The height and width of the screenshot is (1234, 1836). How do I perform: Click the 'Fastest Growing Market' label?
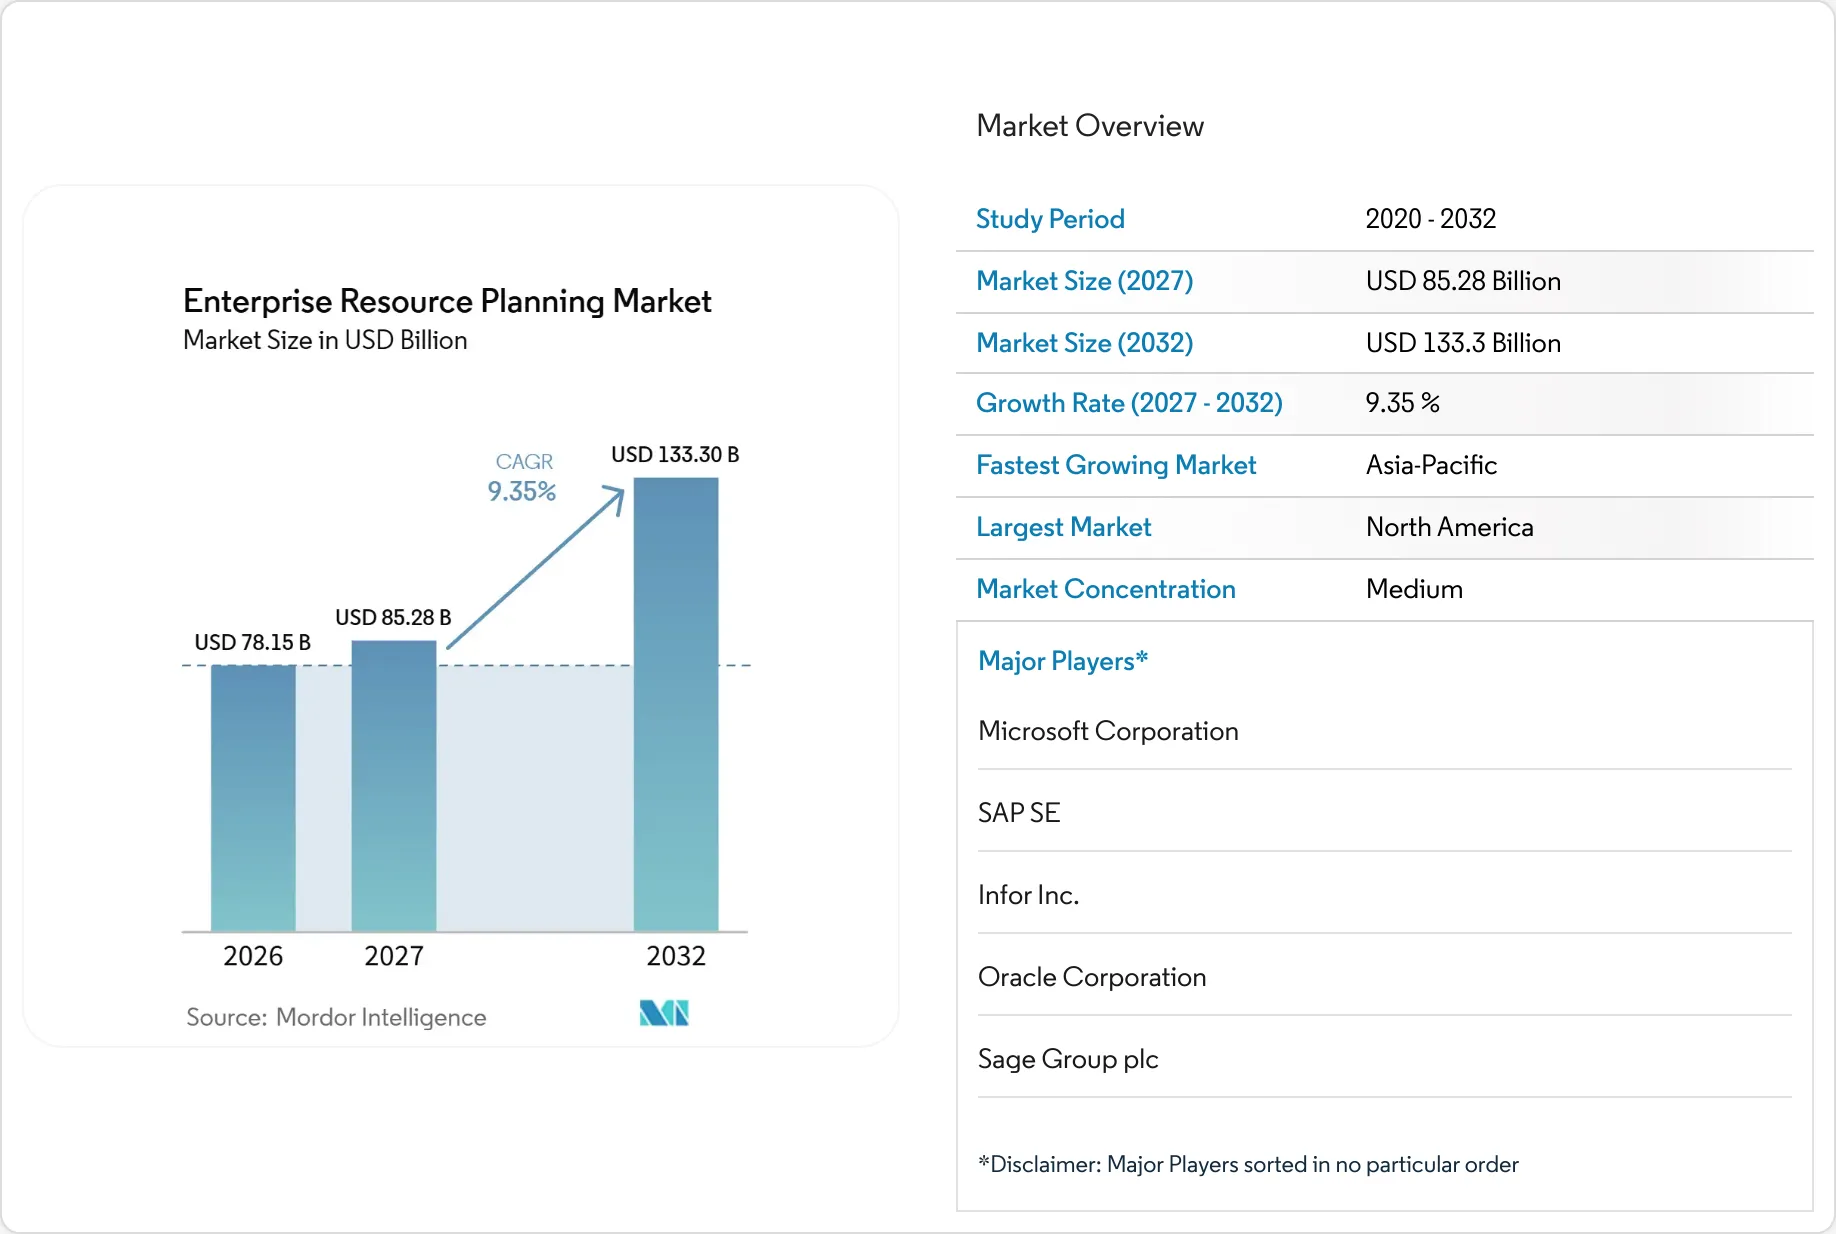tap(1116, 465)
